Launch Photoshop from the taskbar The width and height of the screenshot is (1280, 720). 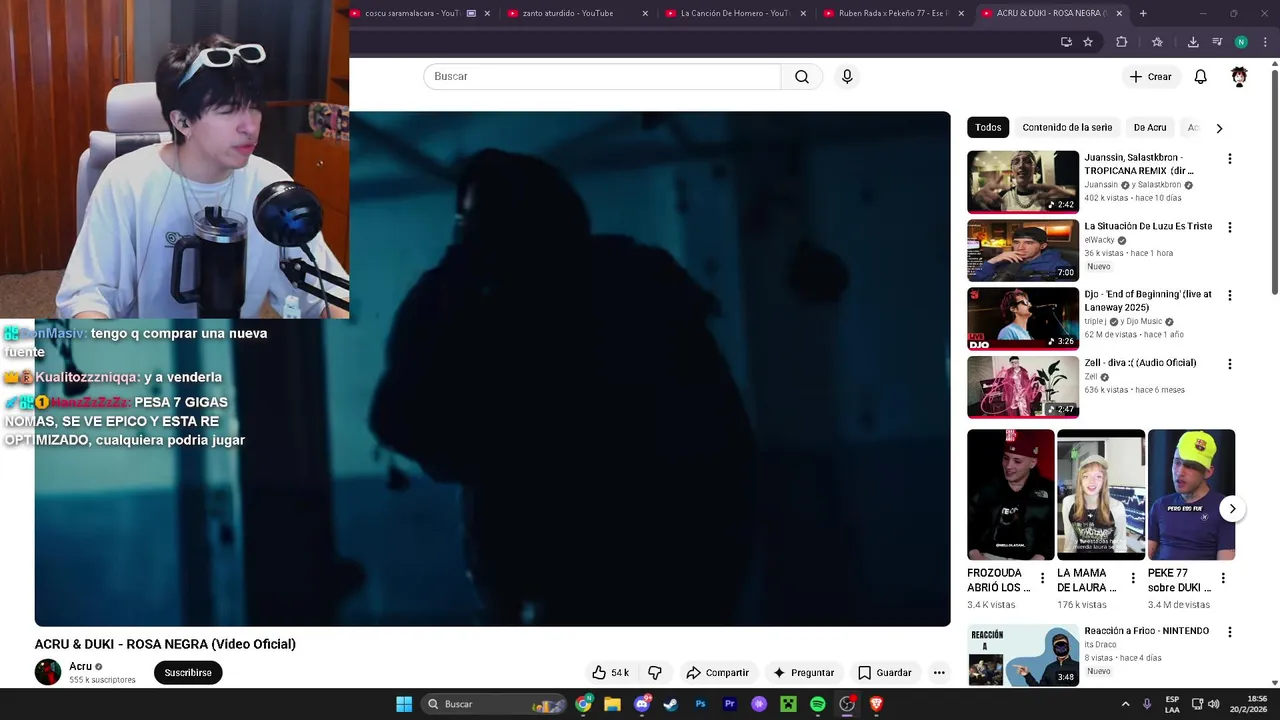(x=700, y=704)
